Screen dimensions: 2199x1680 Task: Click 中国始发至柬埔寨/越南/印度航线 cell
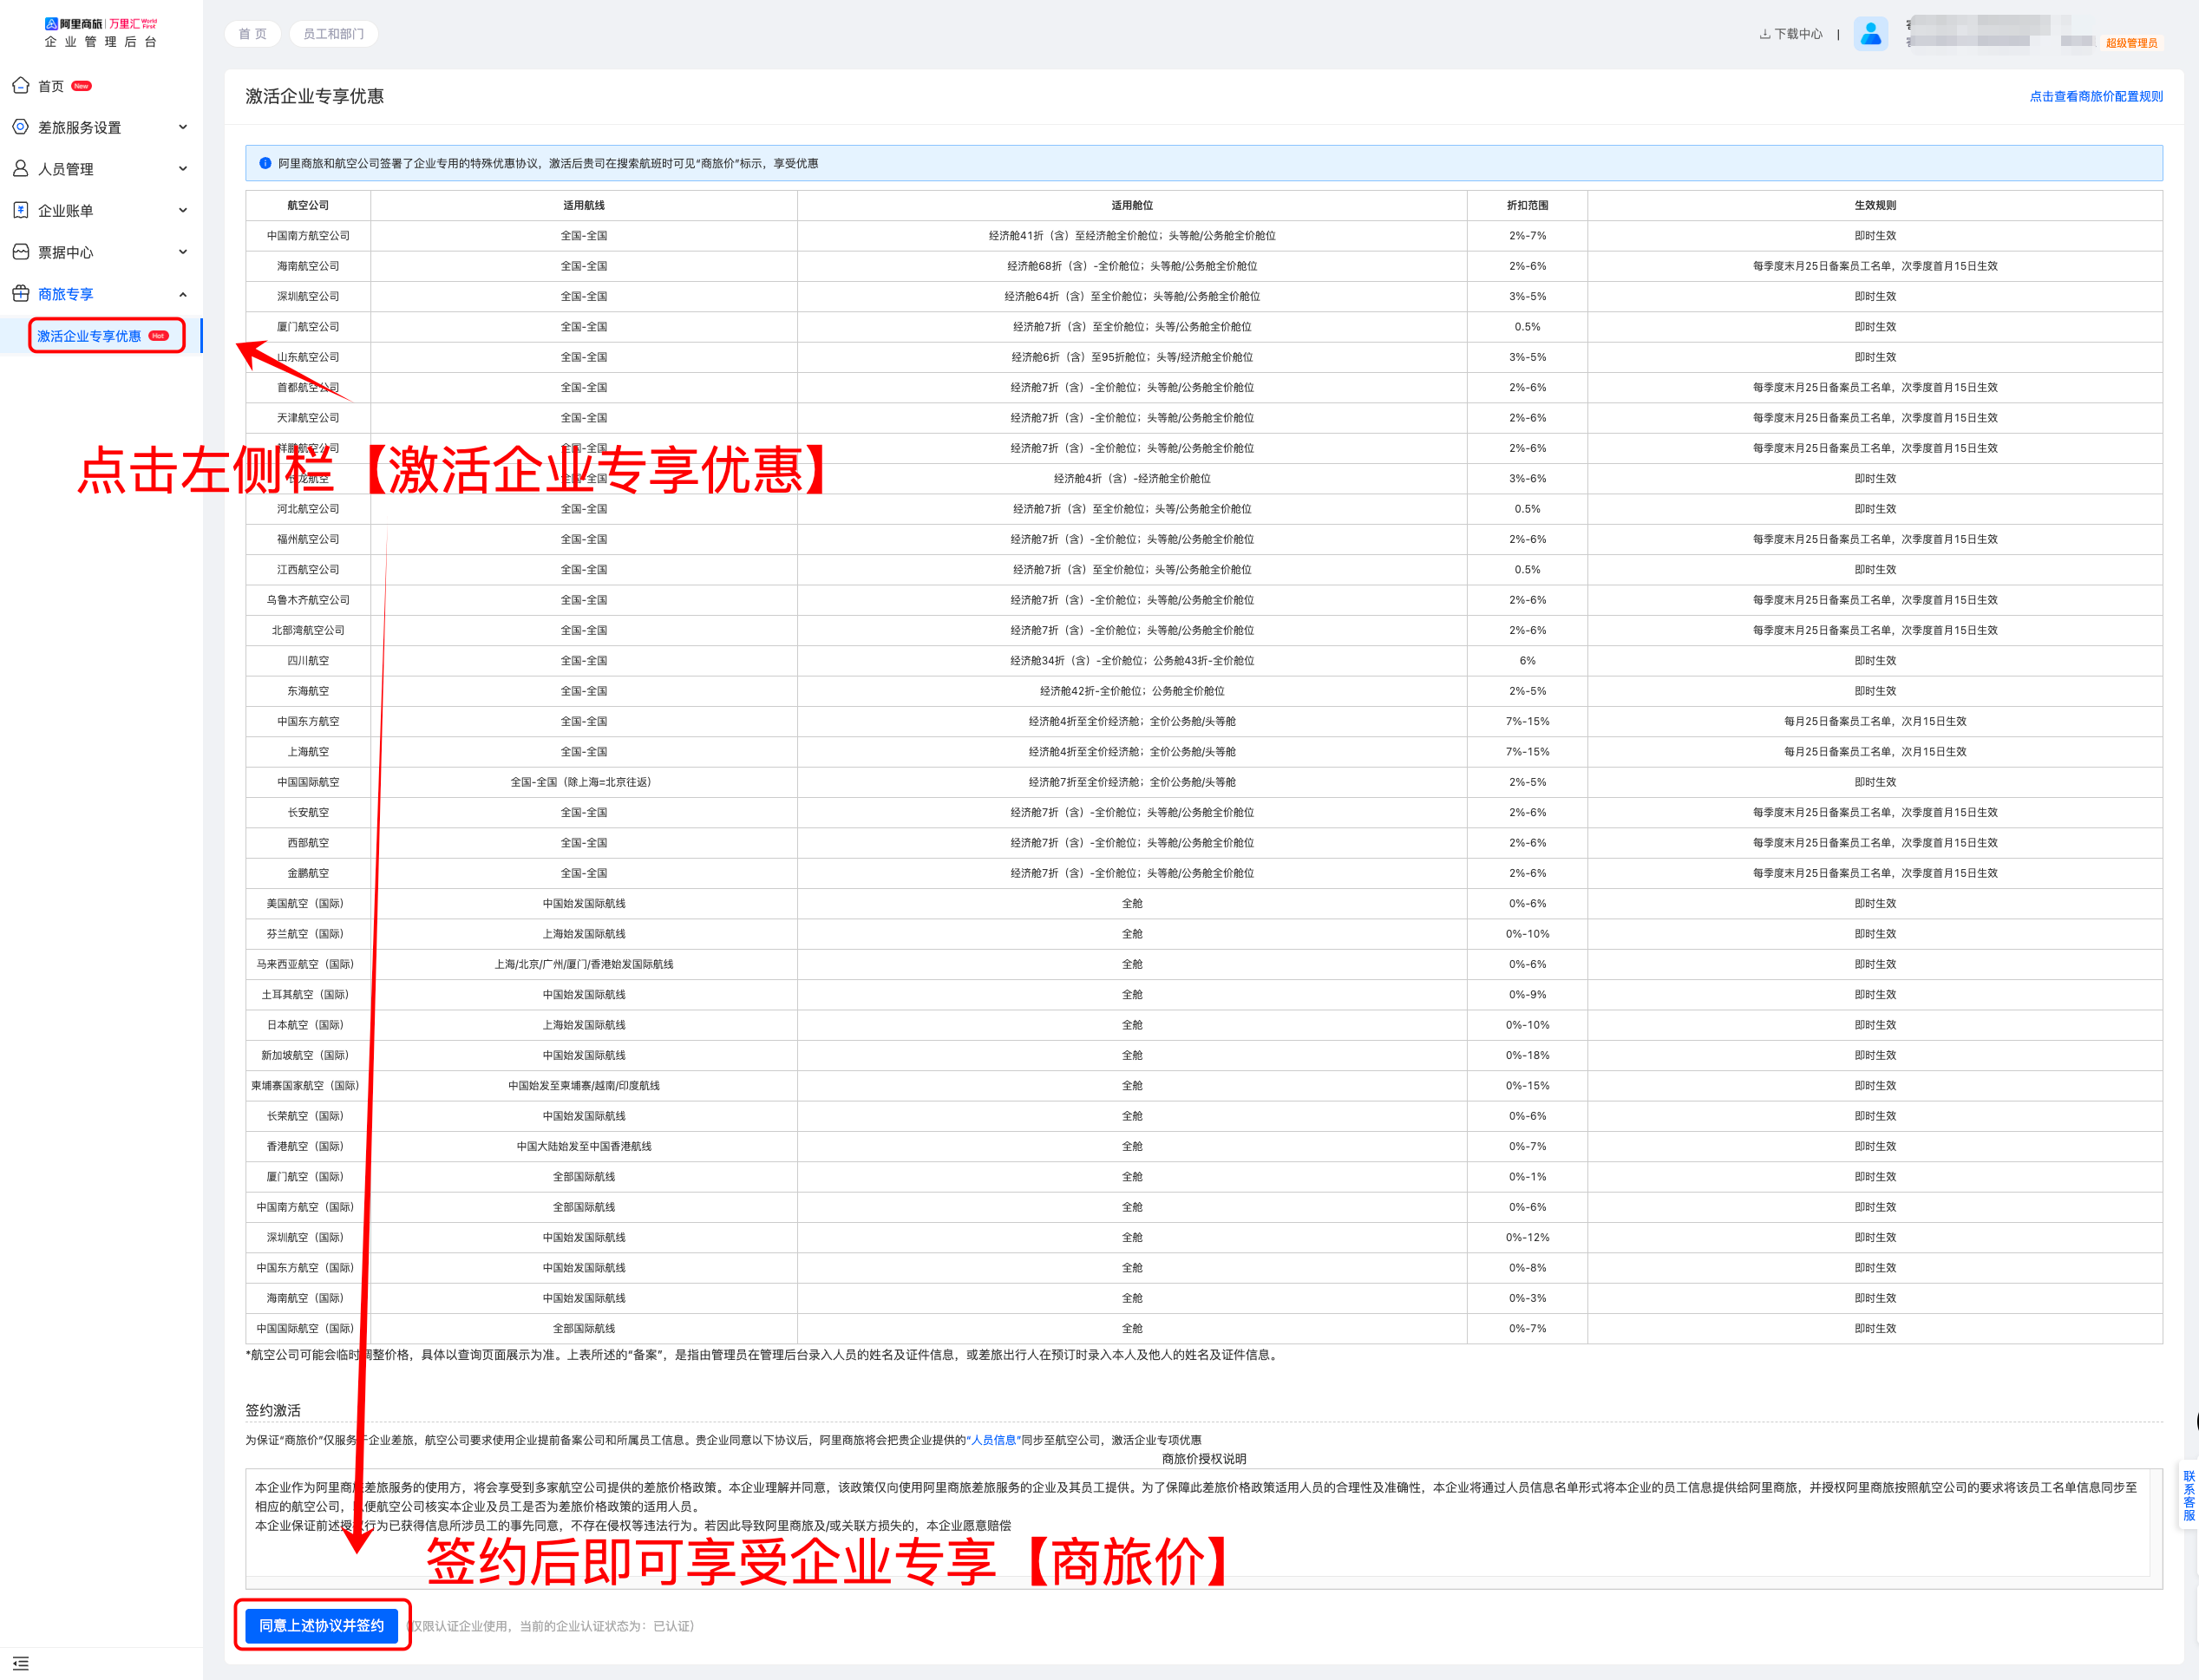pos(584,1085)
